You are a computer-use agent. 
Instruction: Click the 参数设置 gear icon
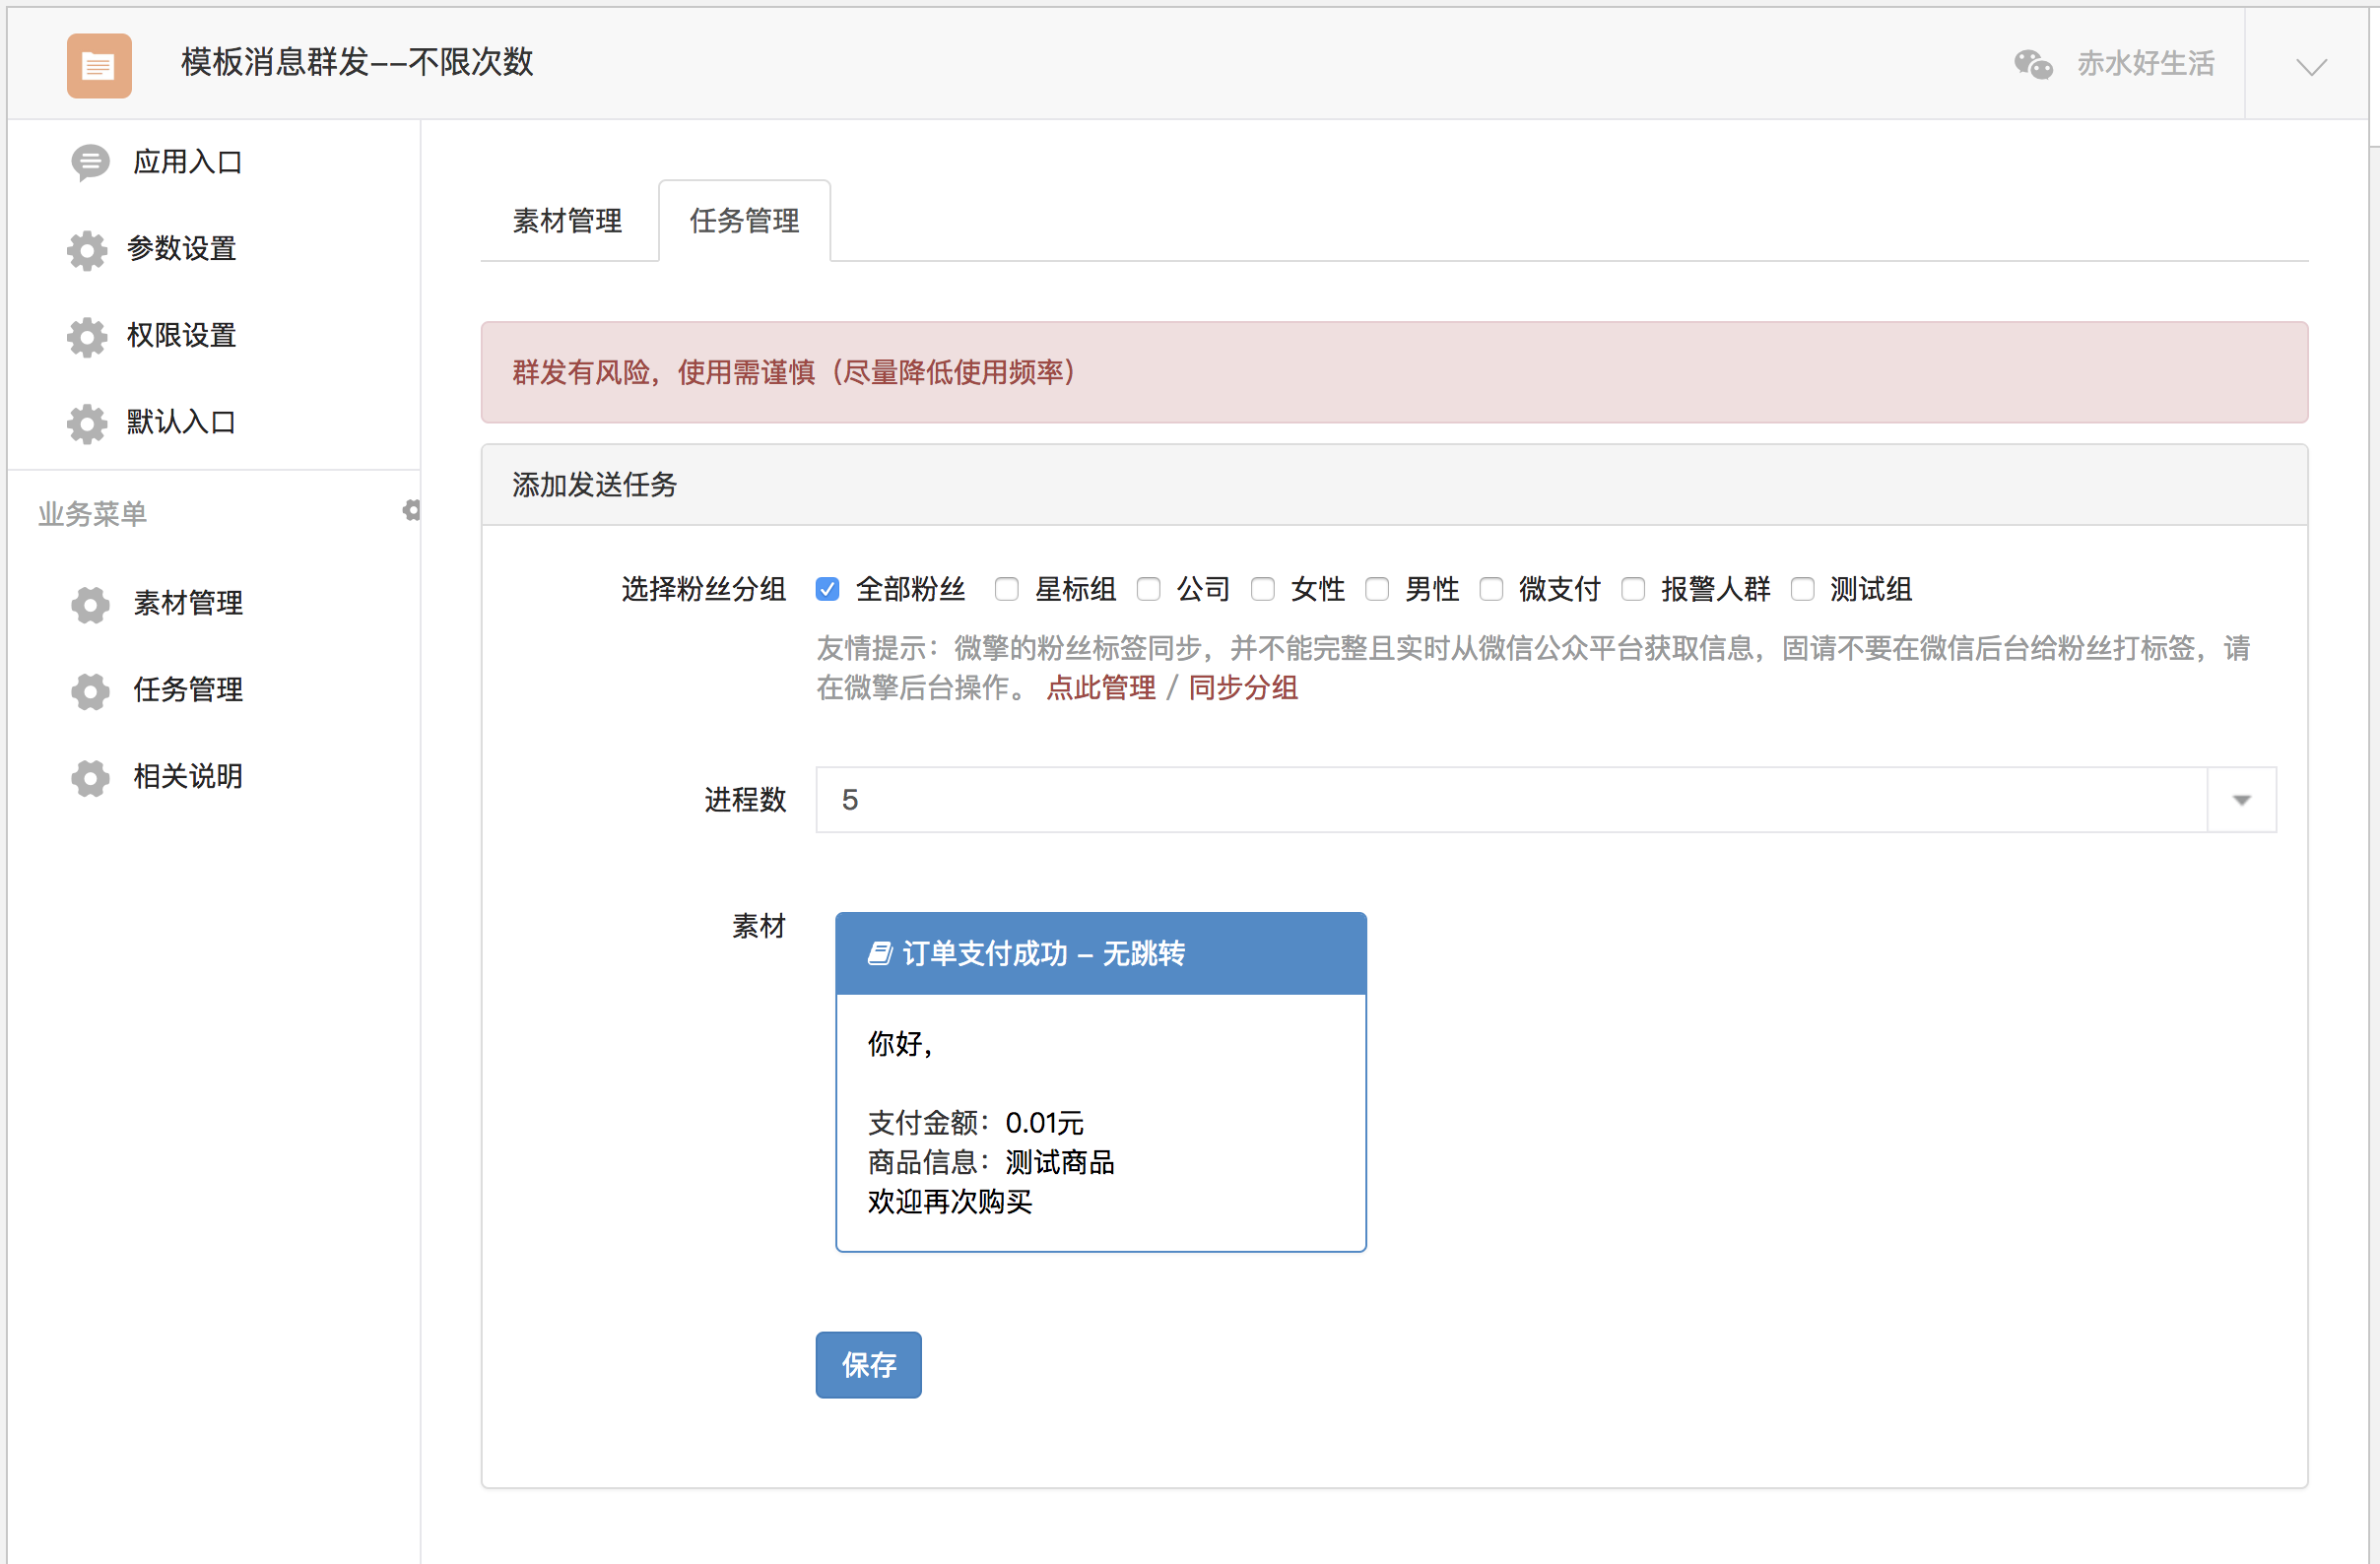coord(87,250)
